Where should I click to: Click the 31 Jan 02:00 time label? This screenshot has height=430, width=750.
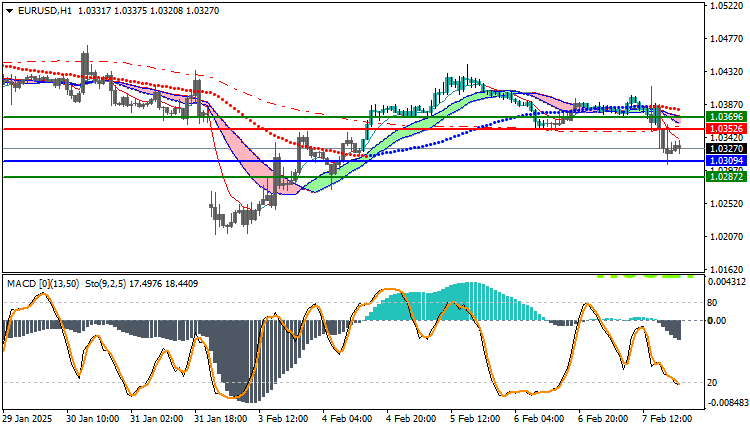[x=156, y=419]
